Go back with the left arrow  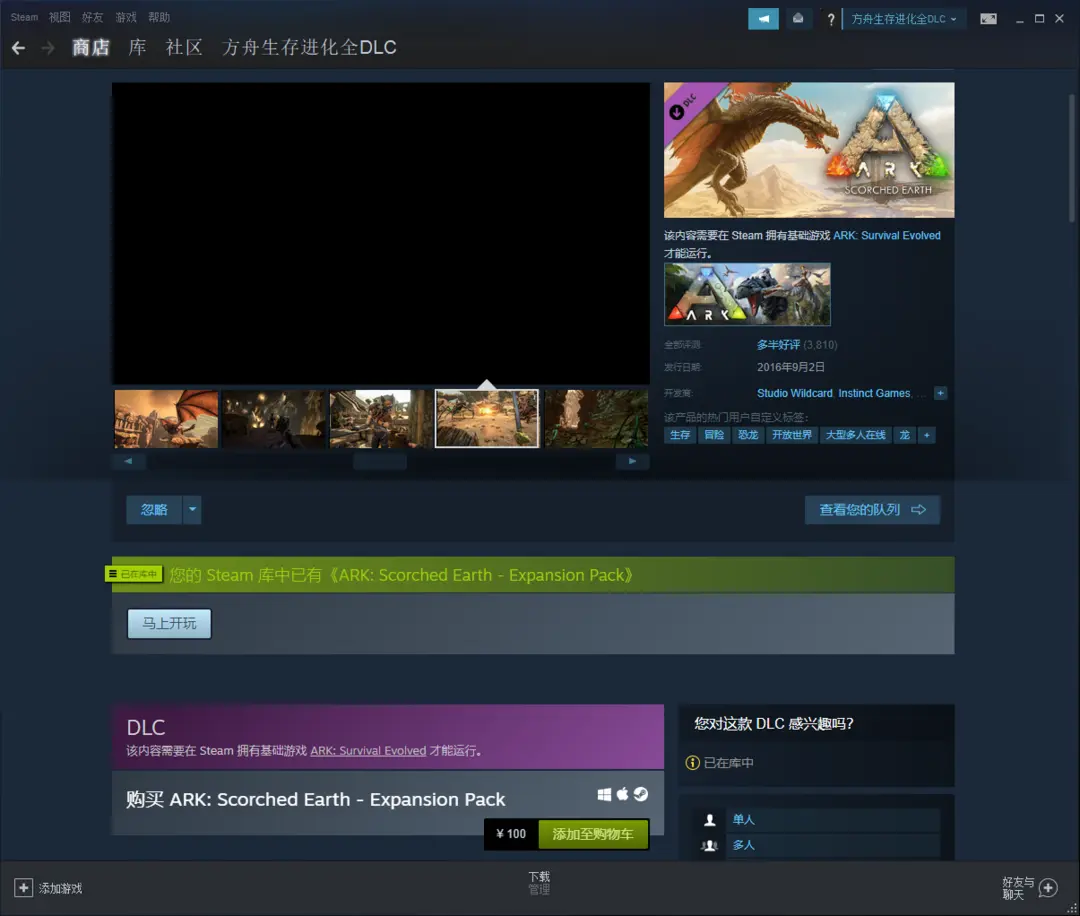19,48
